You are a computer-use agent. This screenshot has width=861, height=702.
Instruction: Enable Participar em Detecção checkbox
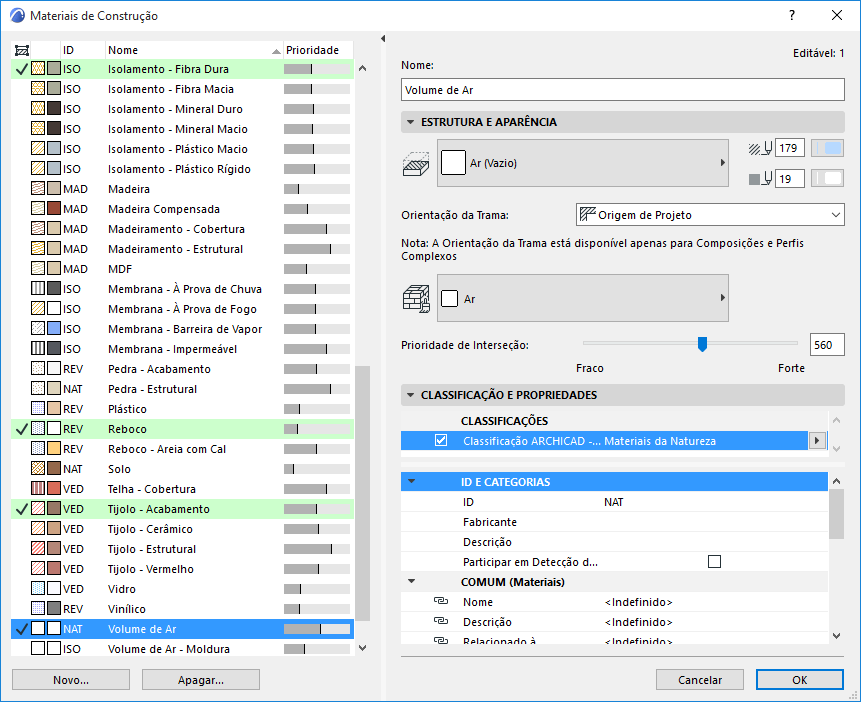click(714, 561)
